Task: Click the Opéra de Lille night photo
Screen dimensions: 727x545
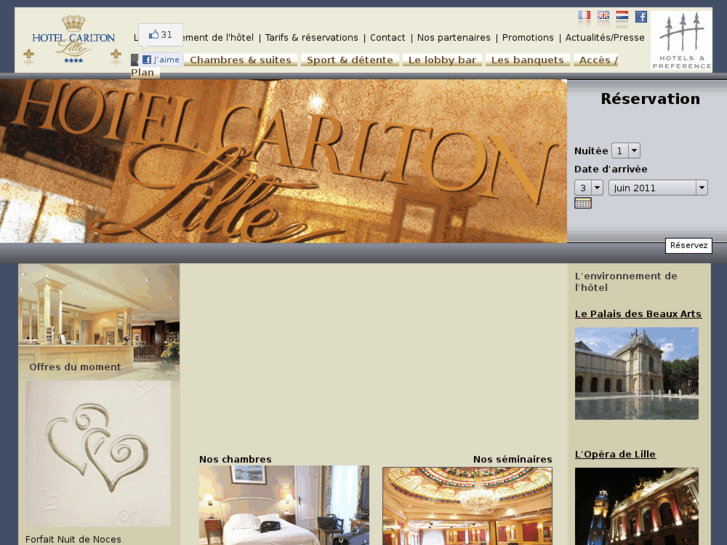Action: pos(637,506)
